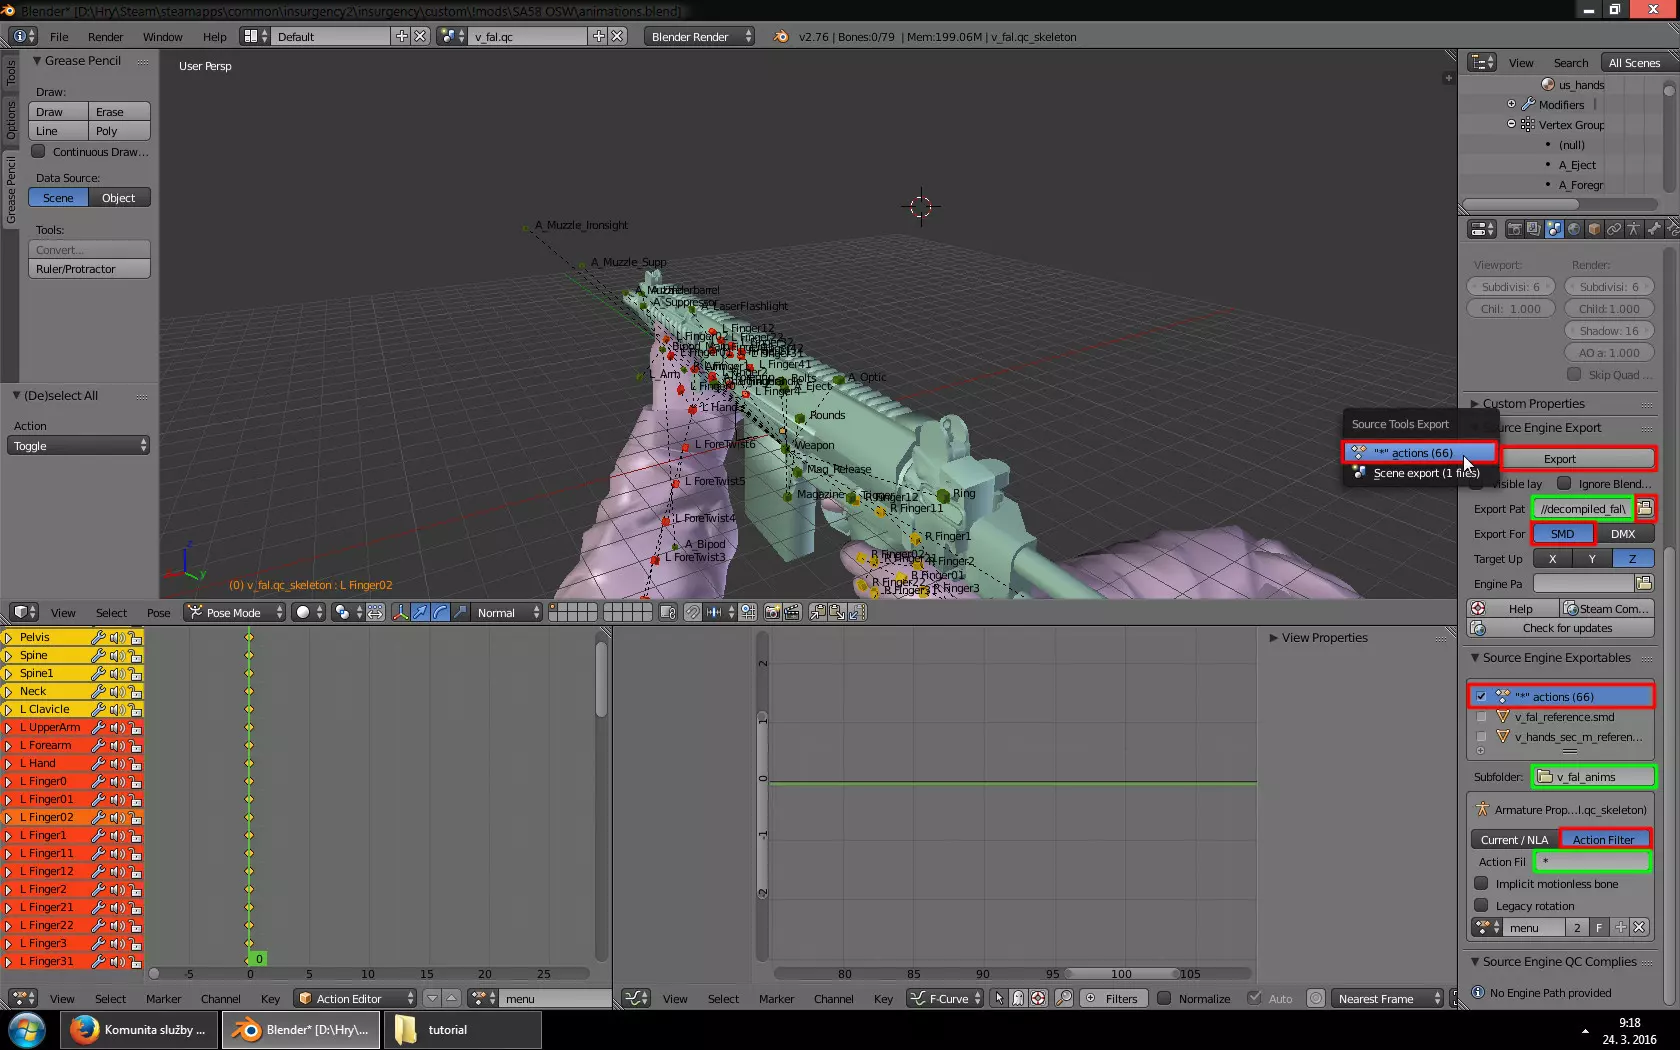Enable the Normalize checkbox
The image size is (1680, 1050).
click(x=1164, y=998)
